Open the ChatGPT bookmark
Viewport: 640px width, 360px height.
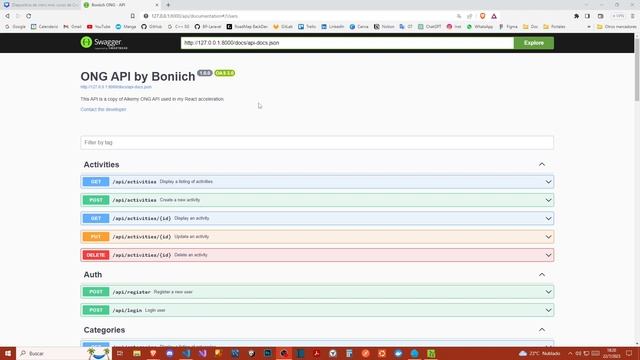[429, 27]
